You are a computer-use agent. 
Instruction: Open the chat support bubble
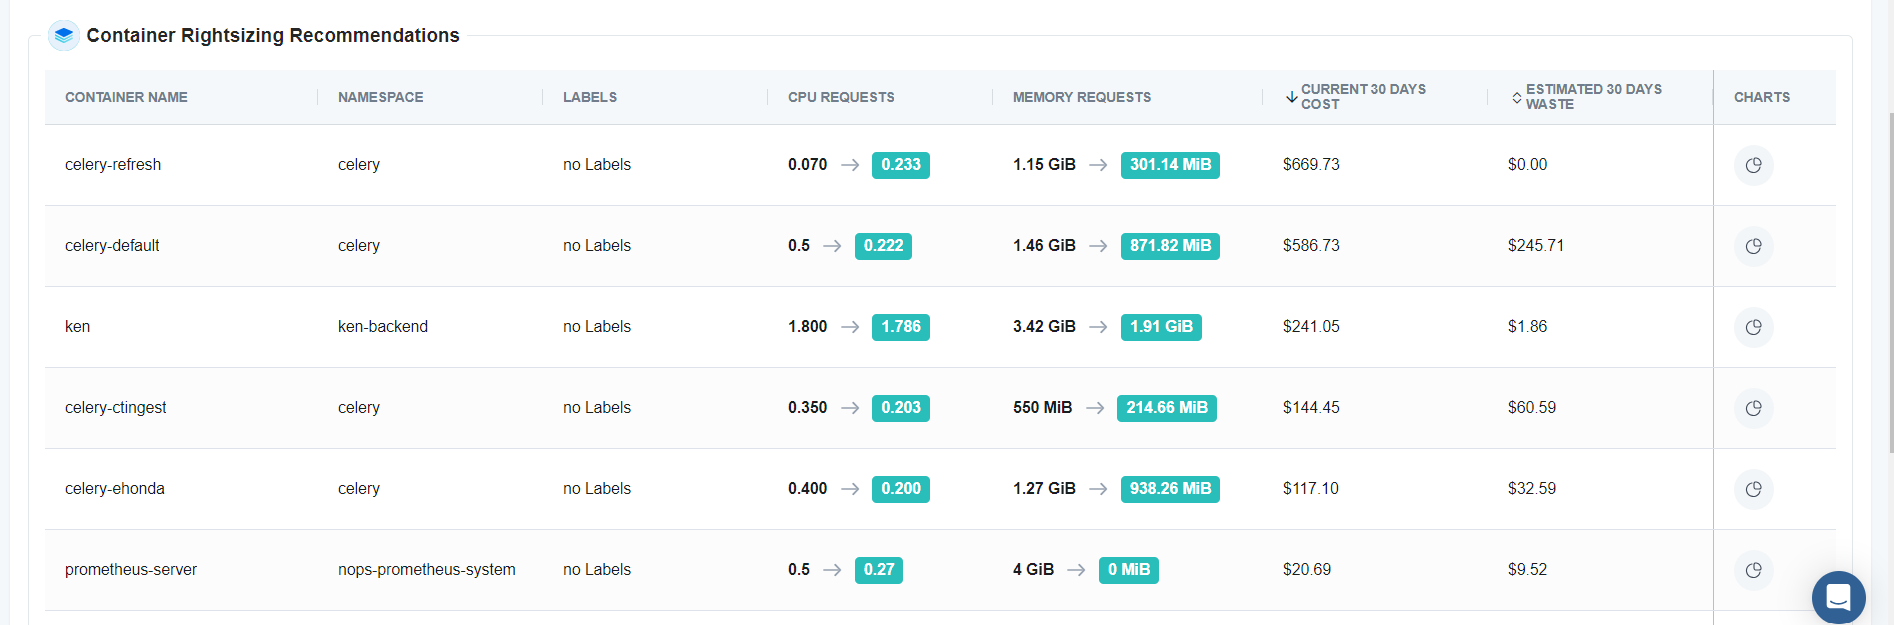1838,597
